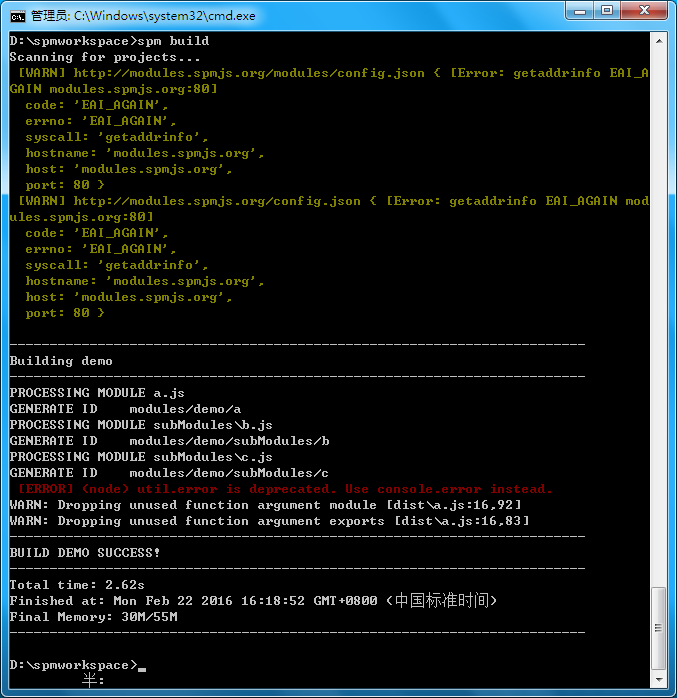
Task: Minimize the cmd.exe window
Action: point(580,11)
